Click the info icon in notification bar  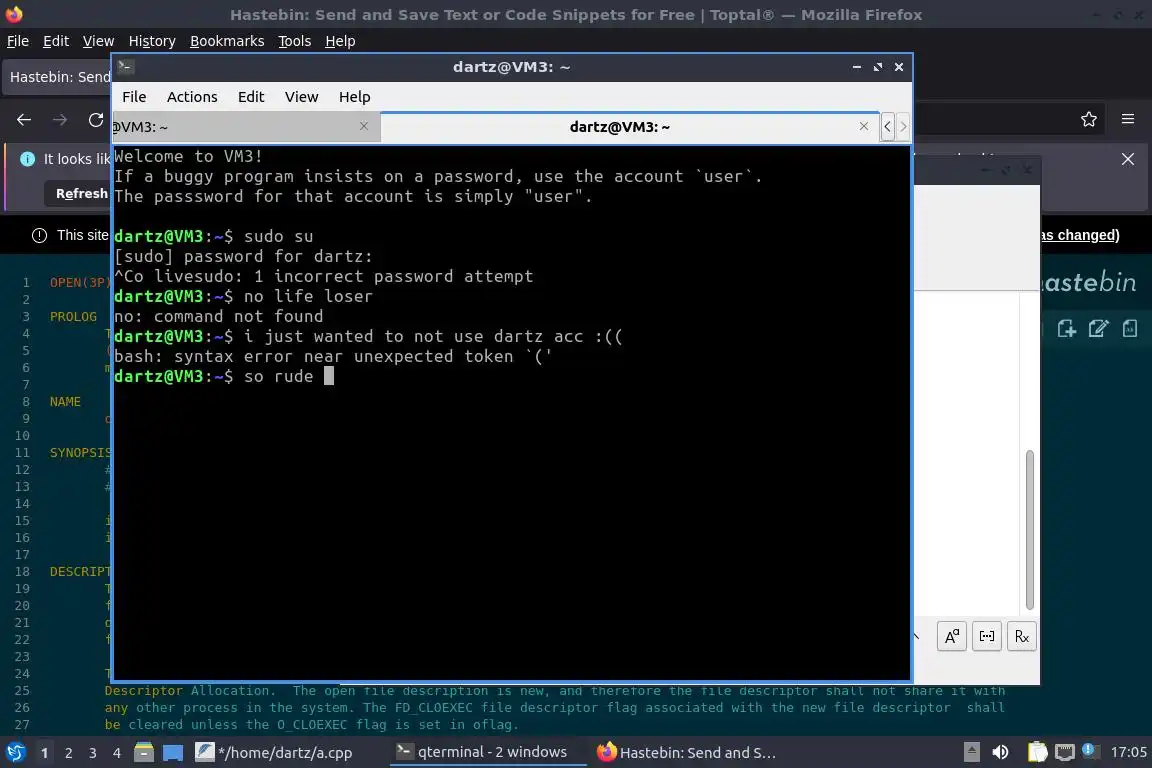pyautogui.click(x=27, y=159)
